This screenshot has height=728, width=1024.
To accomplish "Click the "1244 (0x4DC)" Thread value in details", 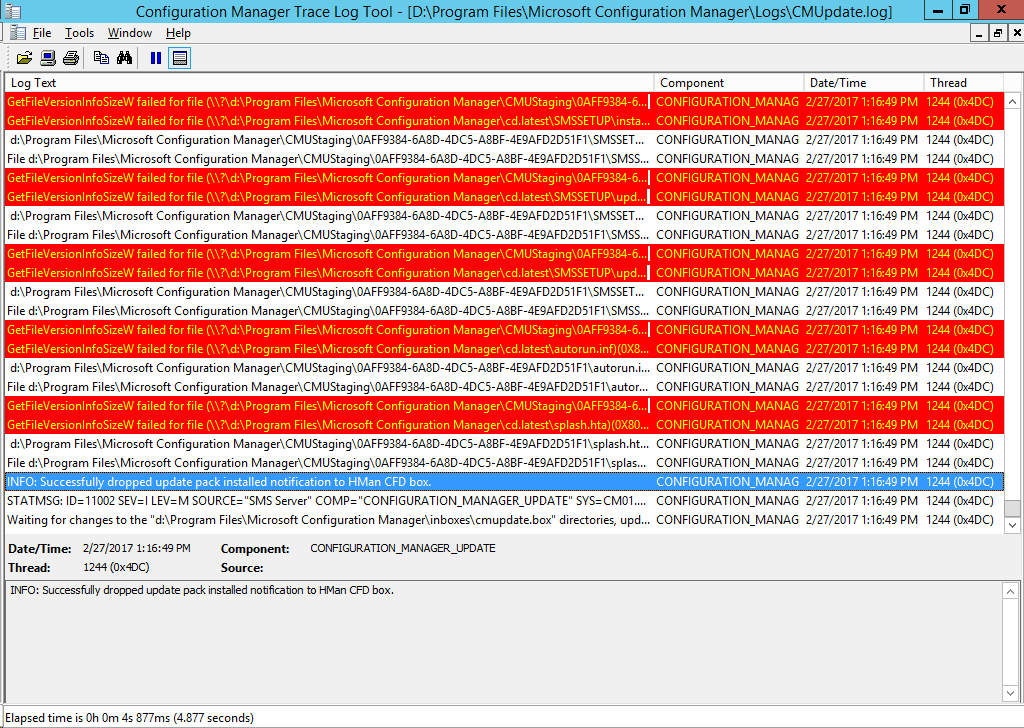I will tap(116, 567).
